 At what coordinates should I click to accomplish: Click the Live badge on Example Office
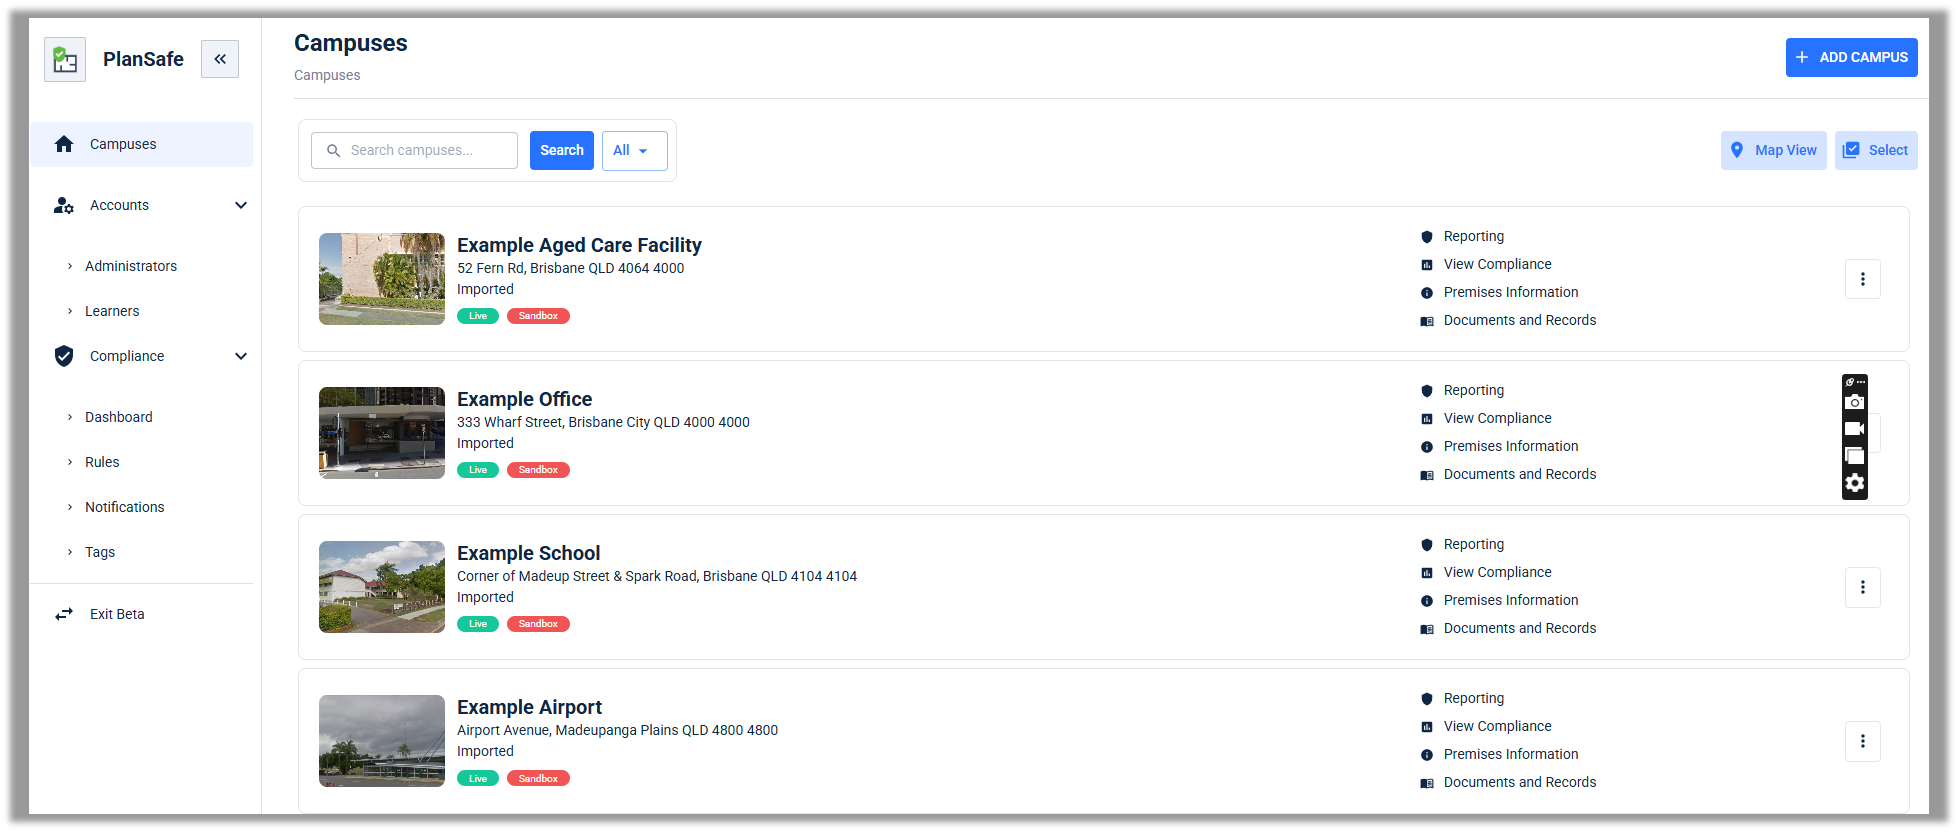point(478,470)
